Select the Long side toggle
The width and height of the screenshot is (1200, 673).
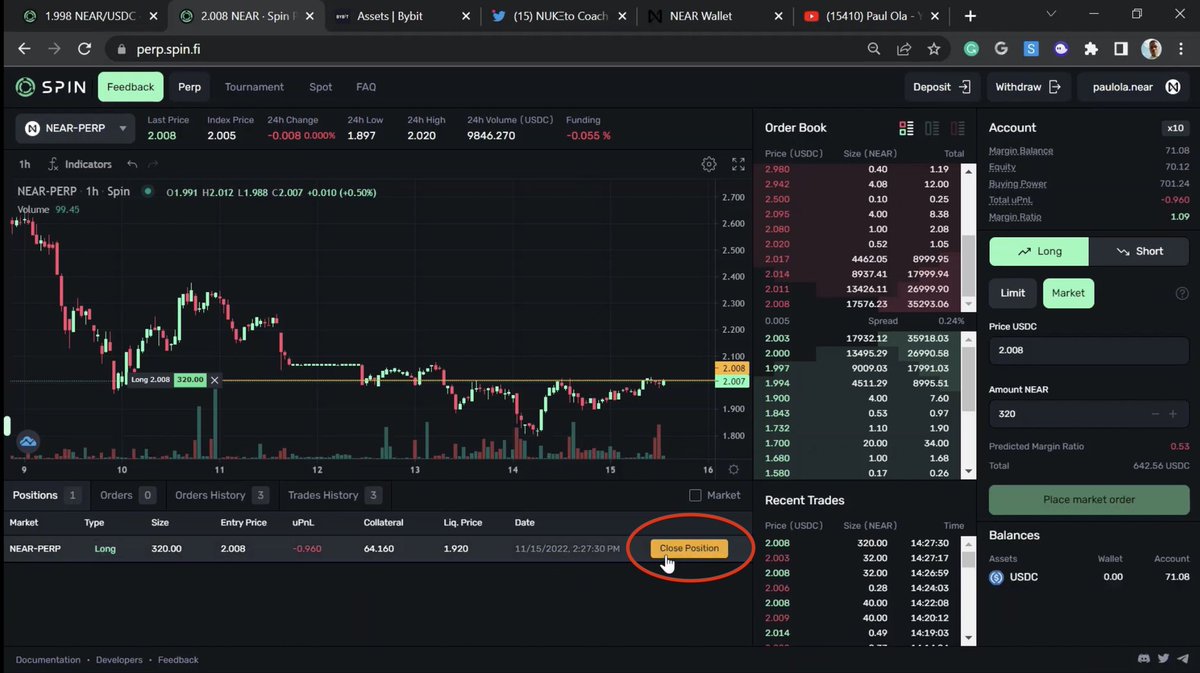click(1039, 251)
